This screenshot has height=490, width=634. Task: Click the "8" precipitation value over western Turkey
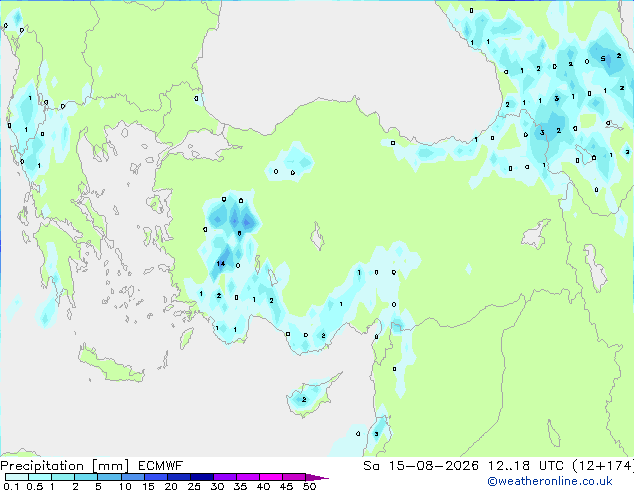(x=239, y=233)
